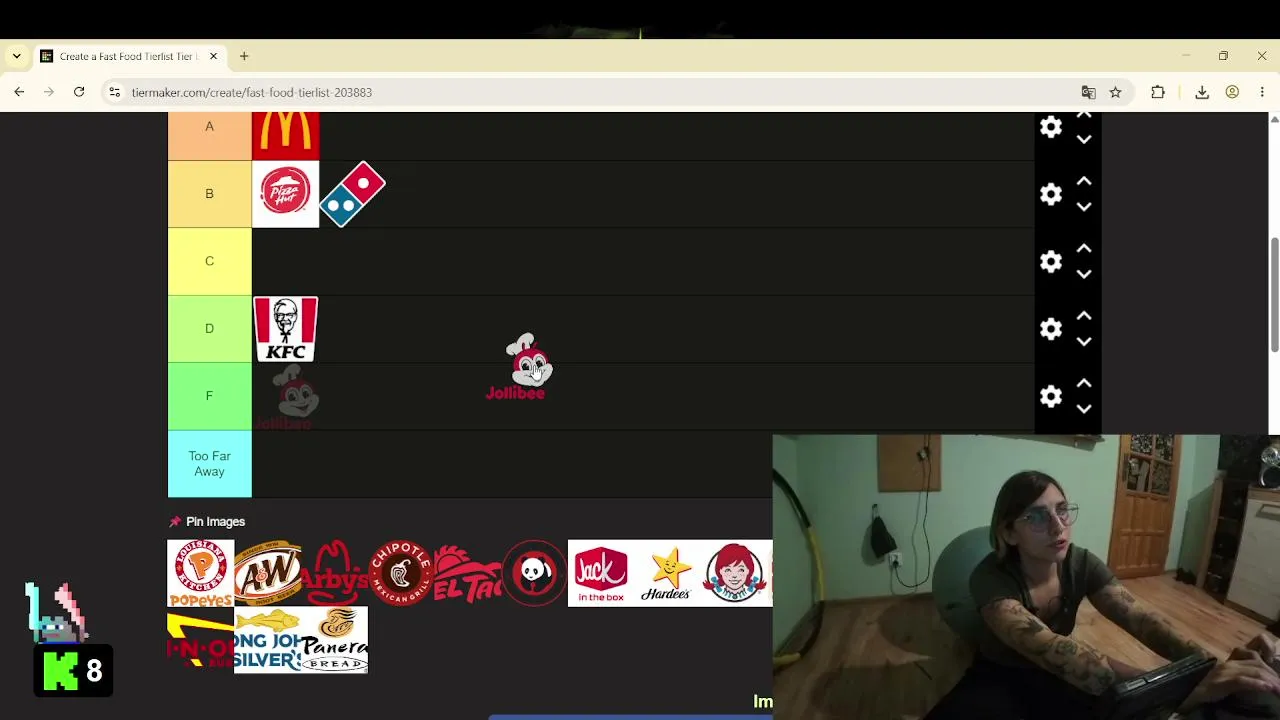Pick the Arby's logo from the image pool
The image size is (1280, 720).
pyautogui.click(x=335, y=573)
